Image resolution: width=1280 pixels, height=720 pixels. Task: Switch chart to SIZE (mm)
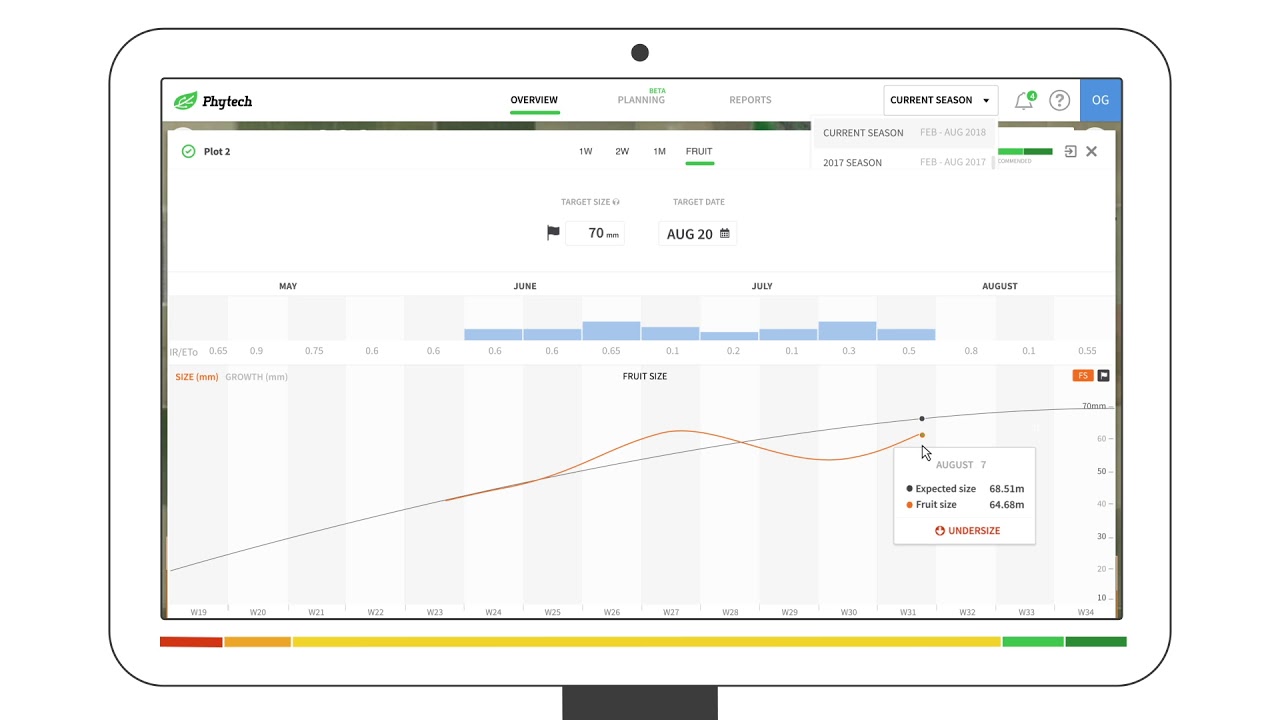(196, 377)
